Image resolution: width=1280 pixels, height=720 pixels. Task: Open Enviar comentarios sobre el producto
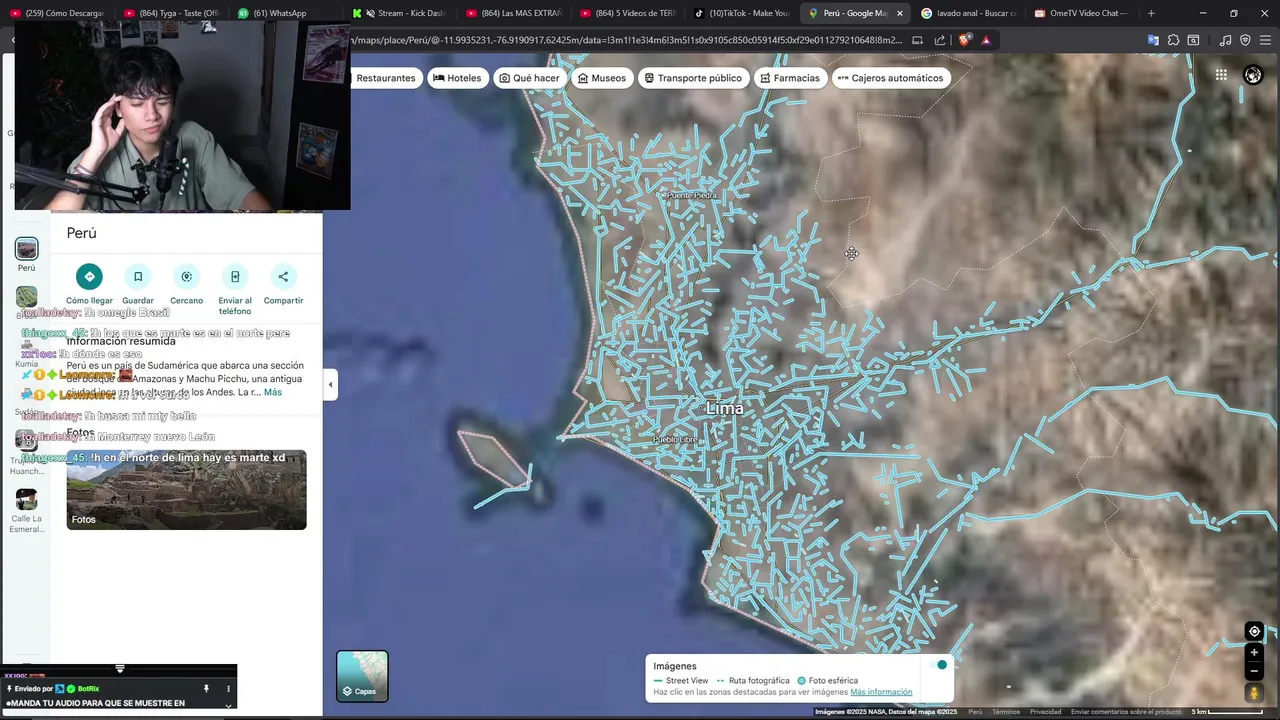coord(1126,712)
